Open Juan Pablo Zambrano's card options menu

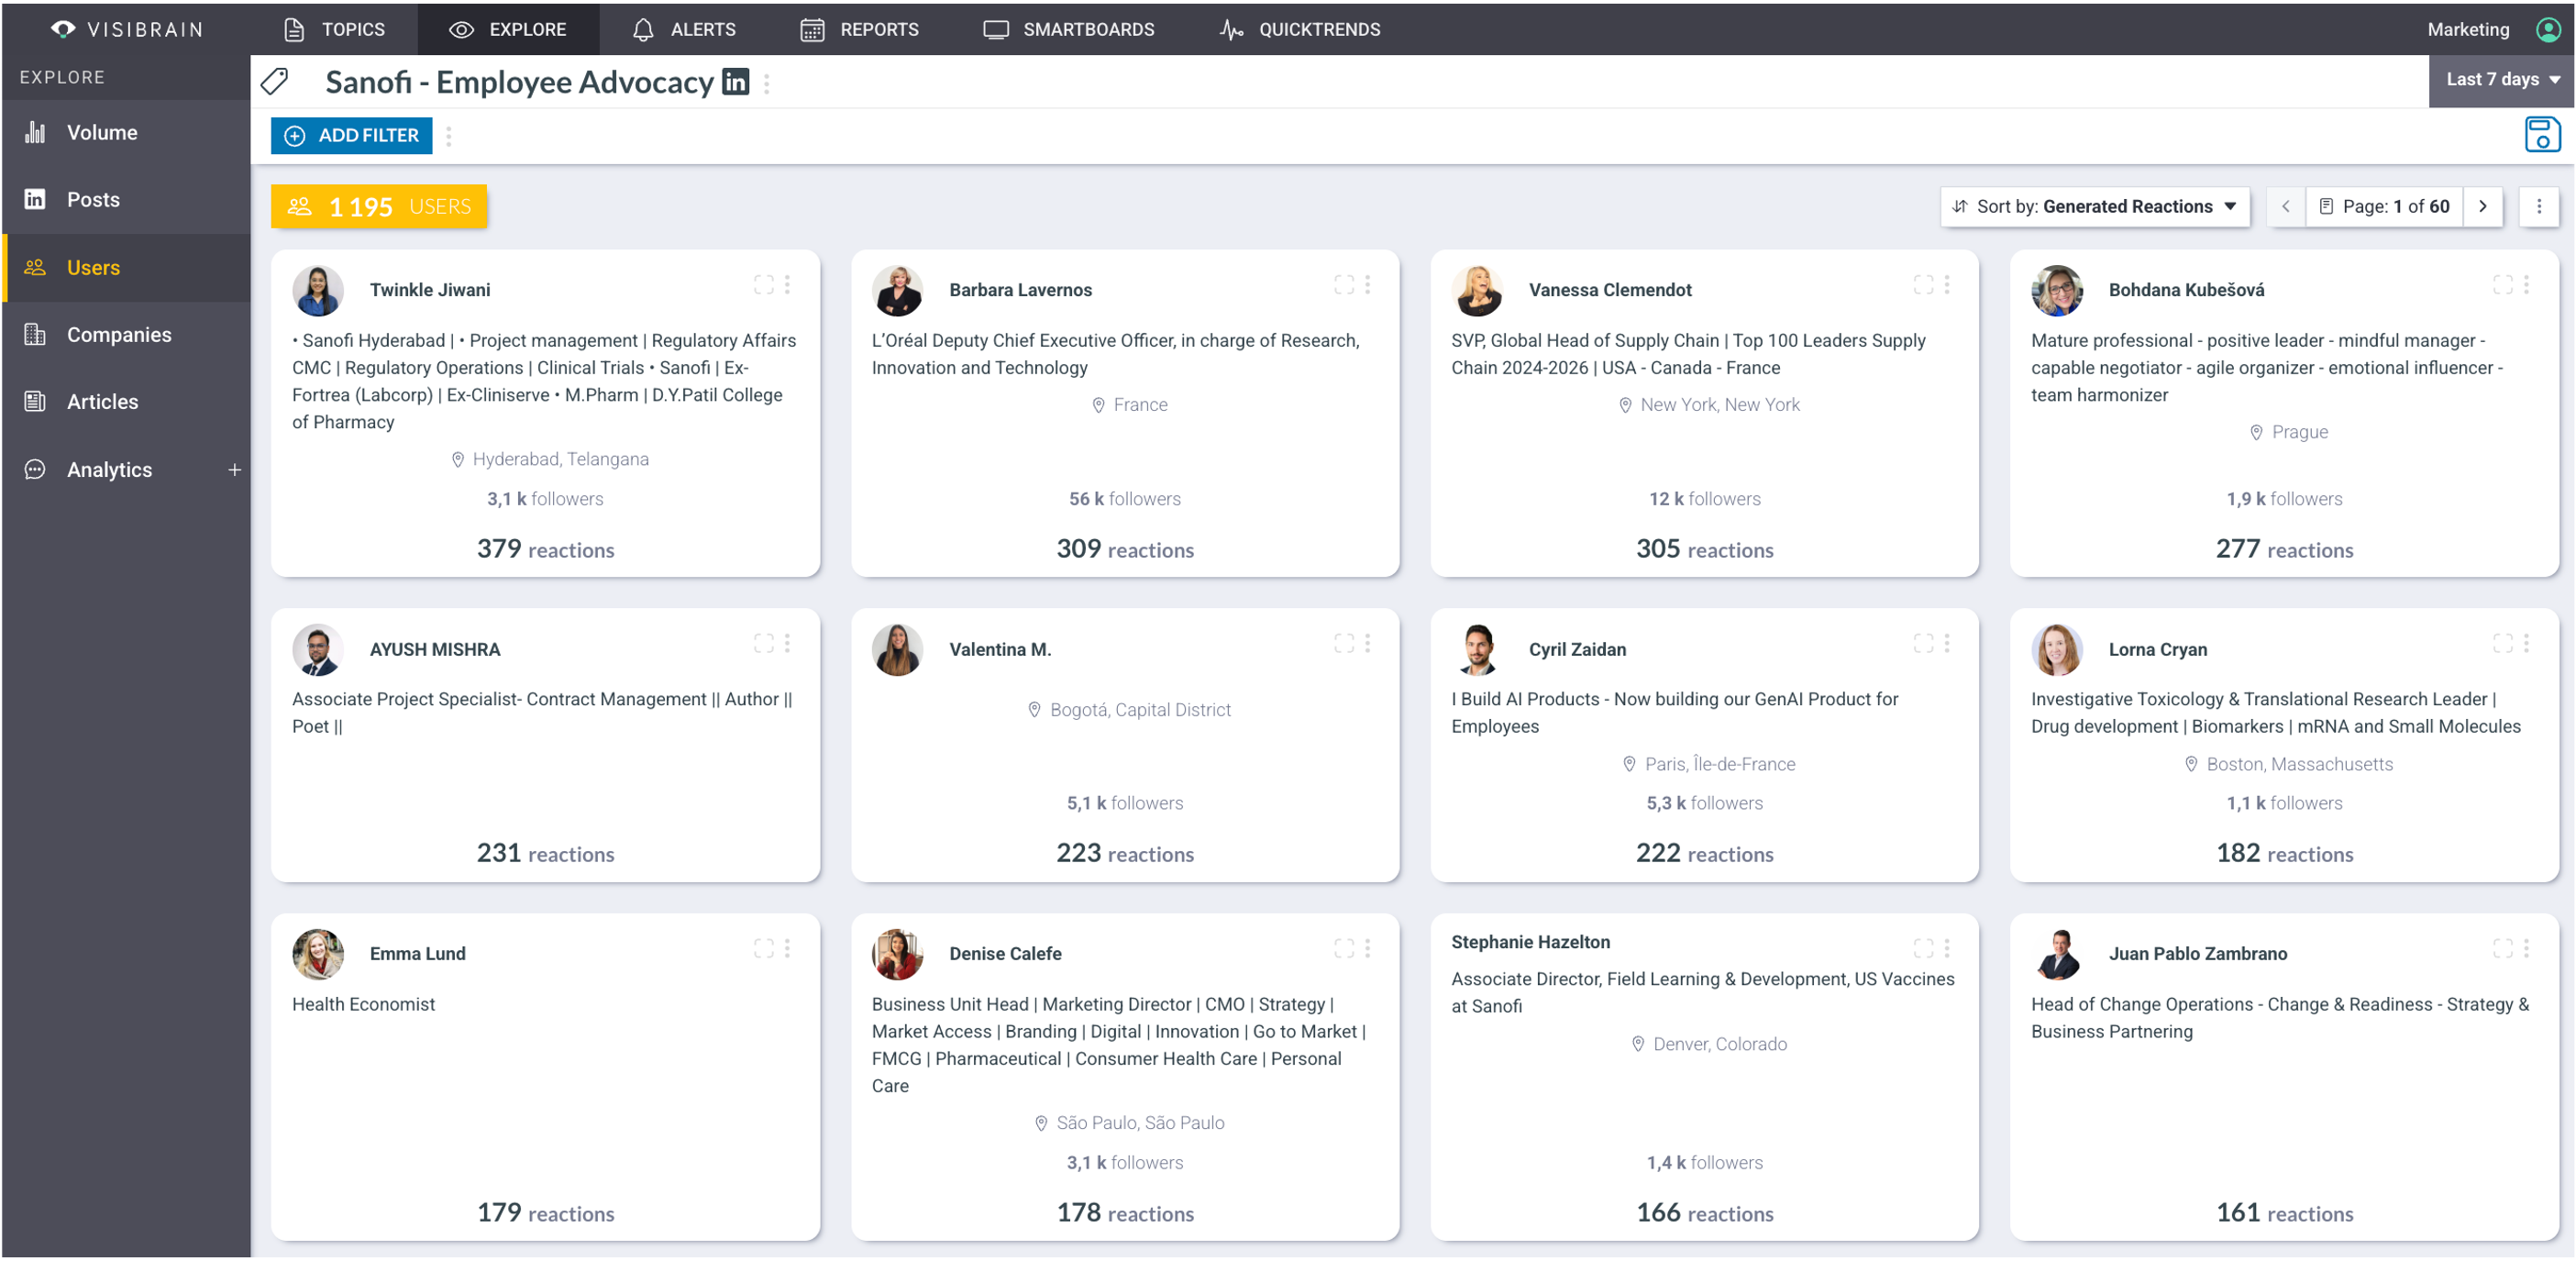tap(2527, 948)
